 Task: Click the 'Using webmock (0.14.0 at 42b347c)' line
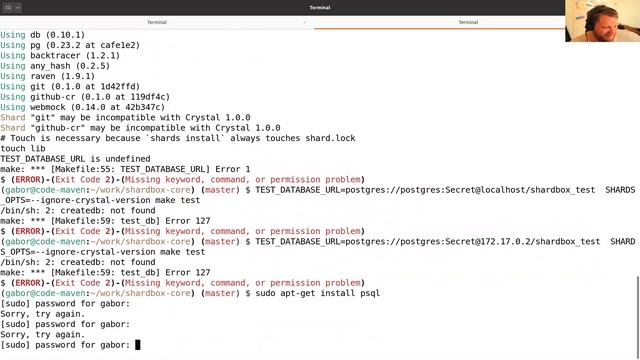coord(82,107)
